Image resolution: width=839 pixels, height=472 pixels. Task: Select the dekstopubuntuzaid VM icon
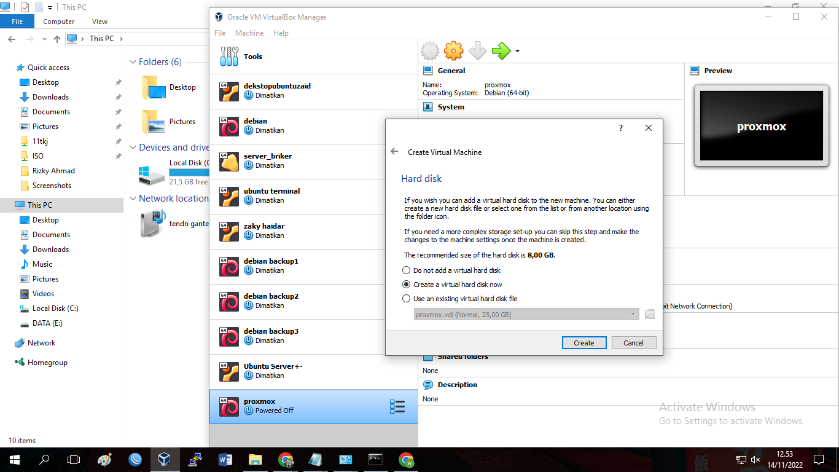(x=229, y=92)
